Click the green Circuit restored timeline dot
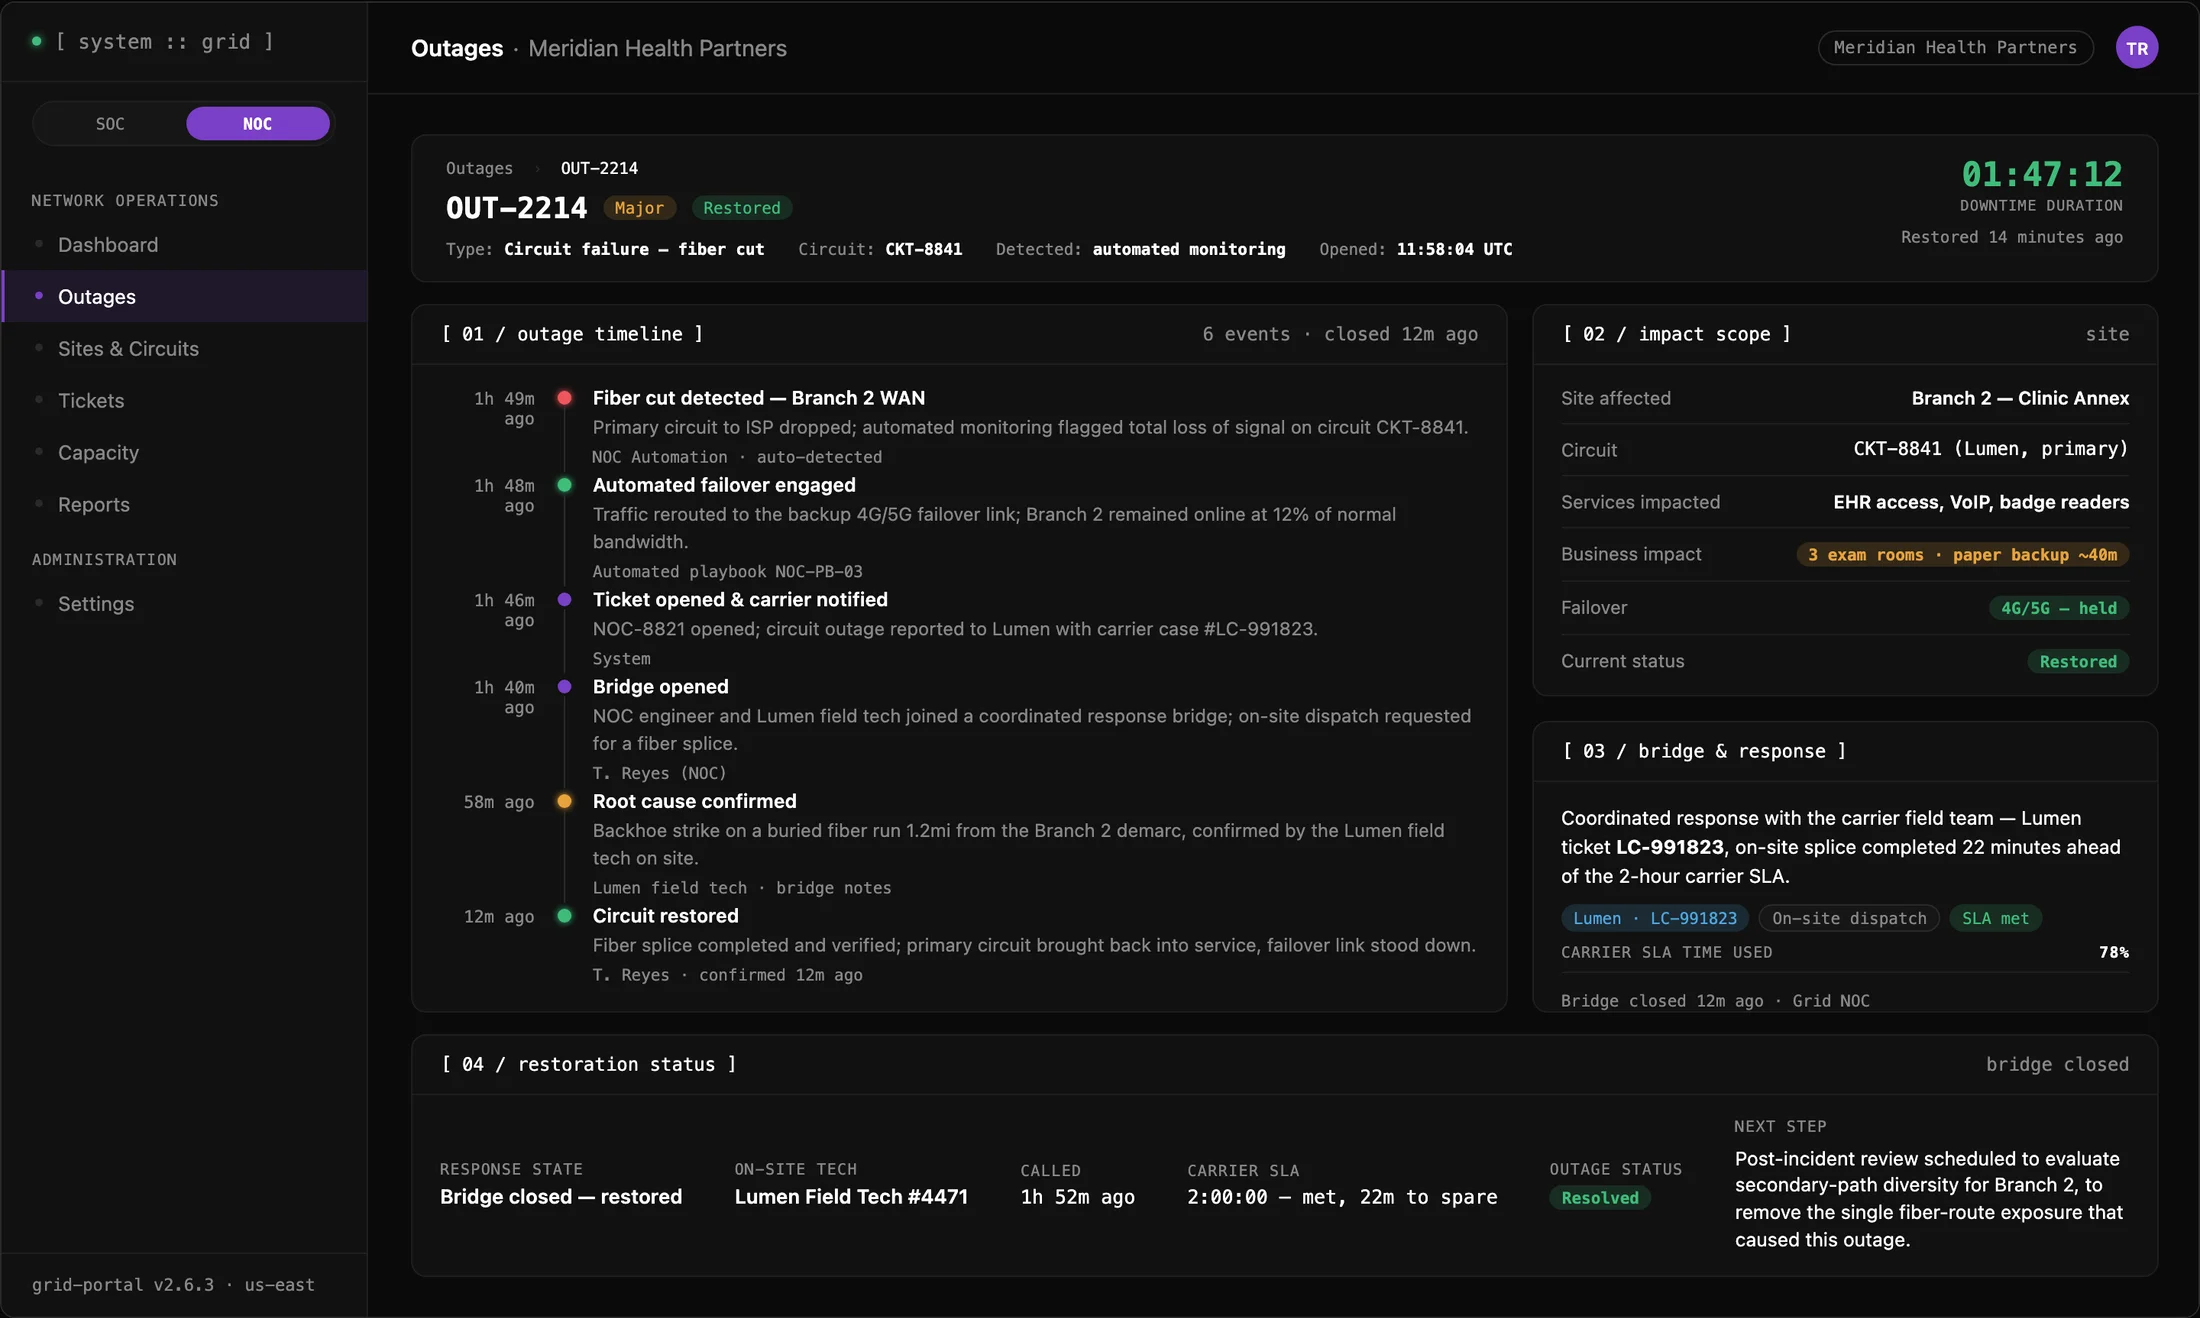Image resolution: width=2200 pixels, height=1318 pixels. point(564,916)
